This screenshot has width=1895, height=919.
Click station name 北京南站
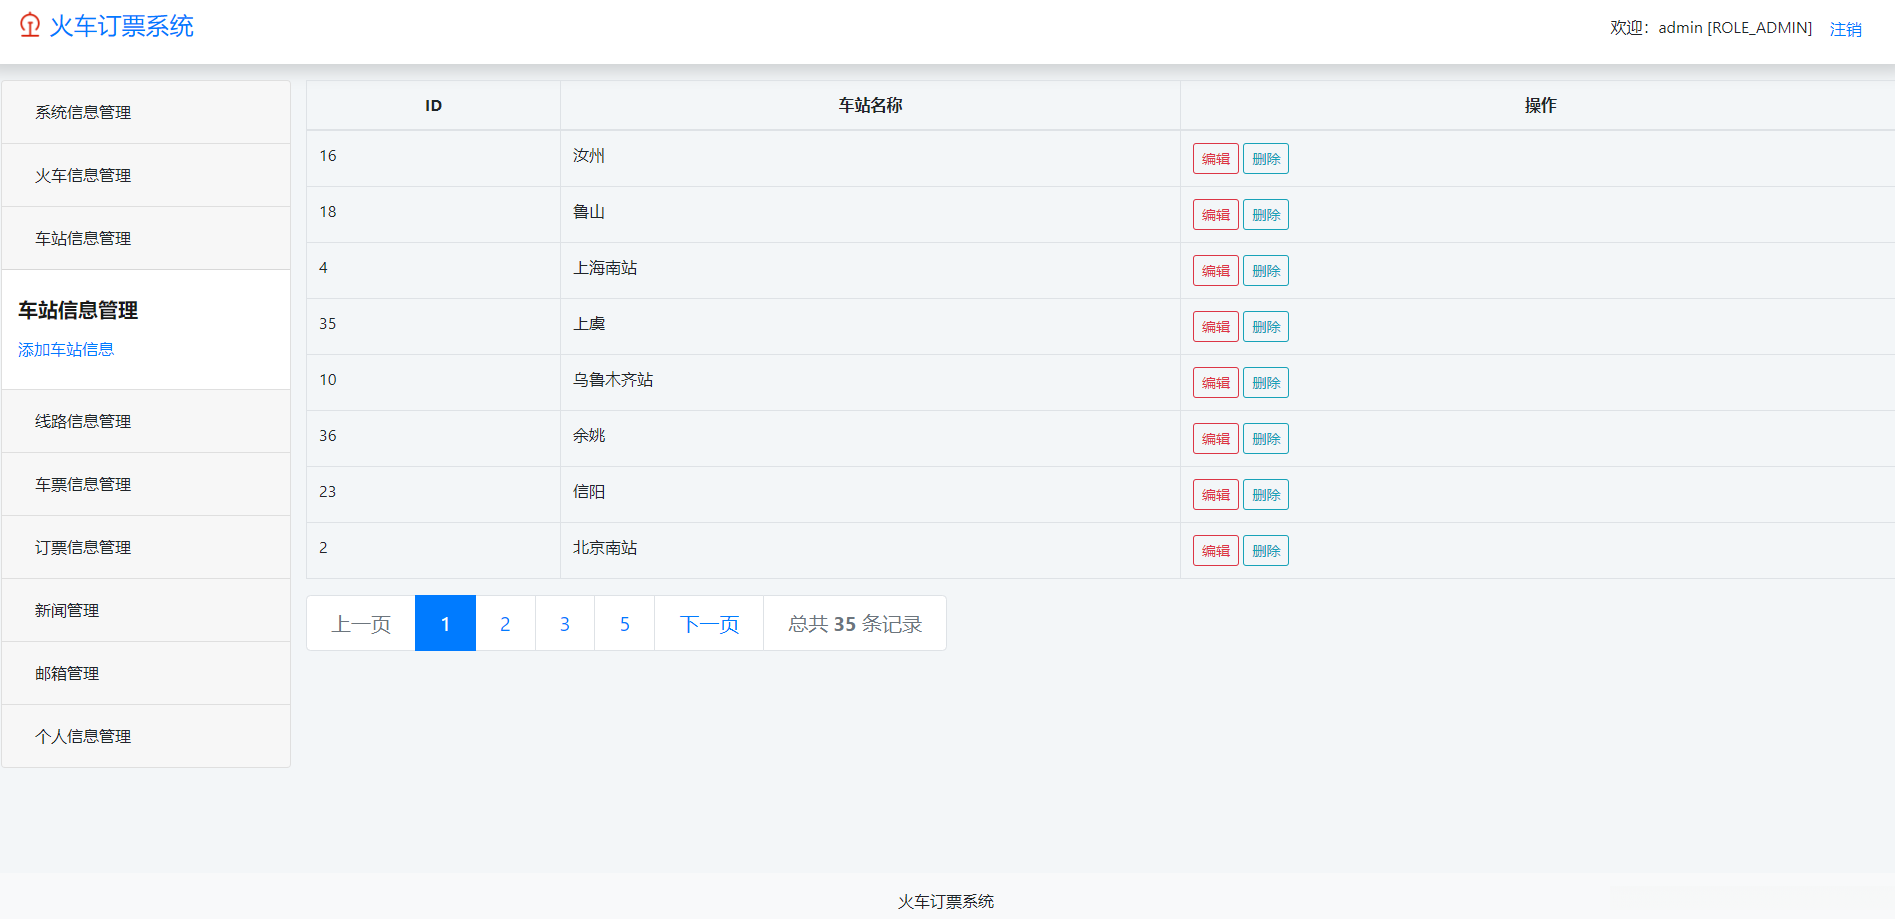pyautogui.click(x=605, y=548)
